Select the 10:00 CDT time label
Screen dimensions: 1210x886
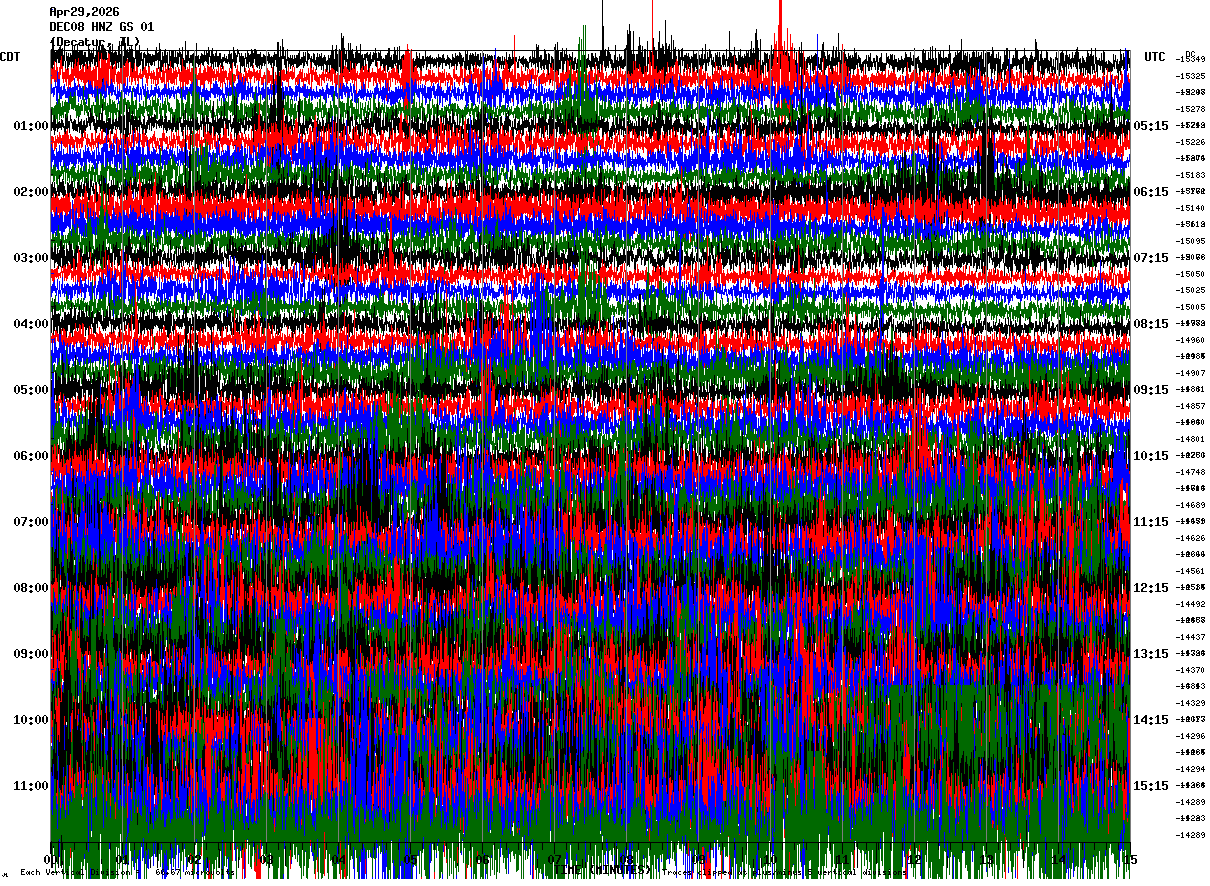tap(31, 720)
